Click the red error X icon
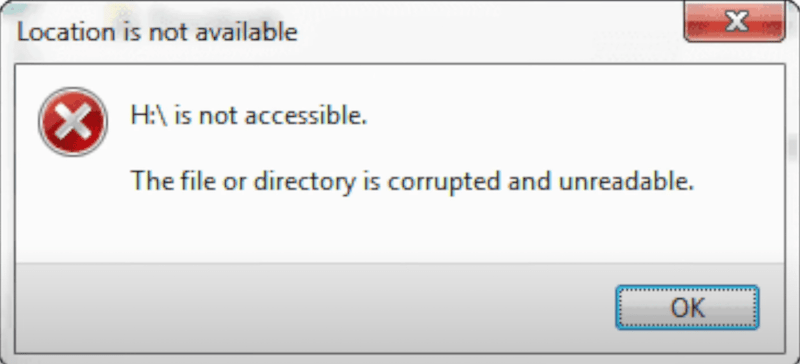 coord(73,122)
